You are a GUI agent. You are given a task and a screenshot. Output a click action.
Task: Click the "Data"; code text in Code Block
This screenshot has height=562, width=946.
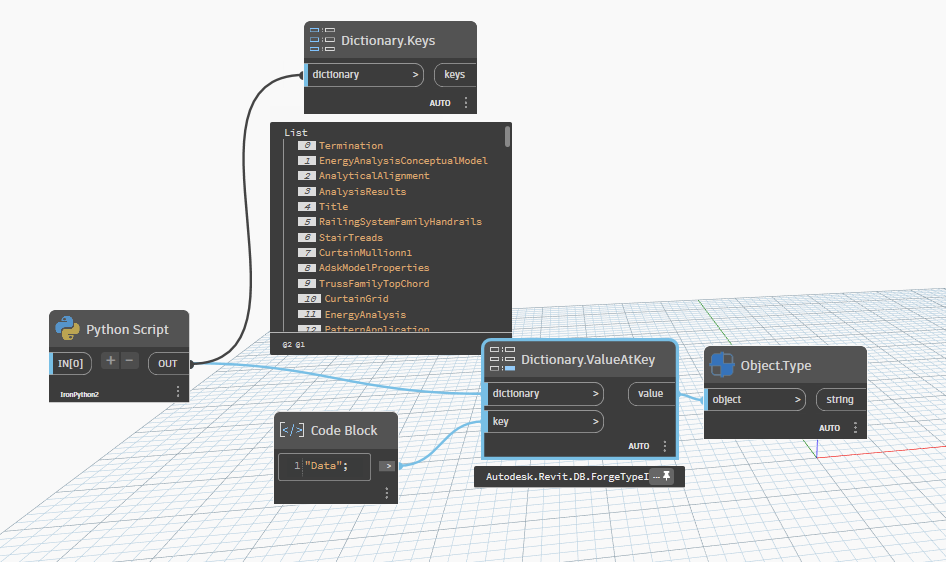(326, 466)
